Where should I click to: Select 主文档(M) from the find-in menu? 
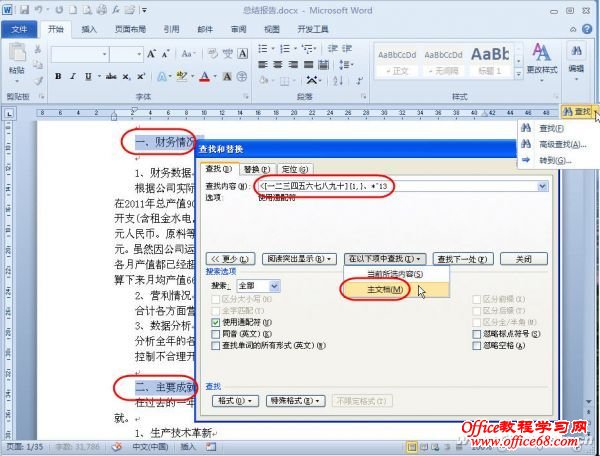pos(396,290)
